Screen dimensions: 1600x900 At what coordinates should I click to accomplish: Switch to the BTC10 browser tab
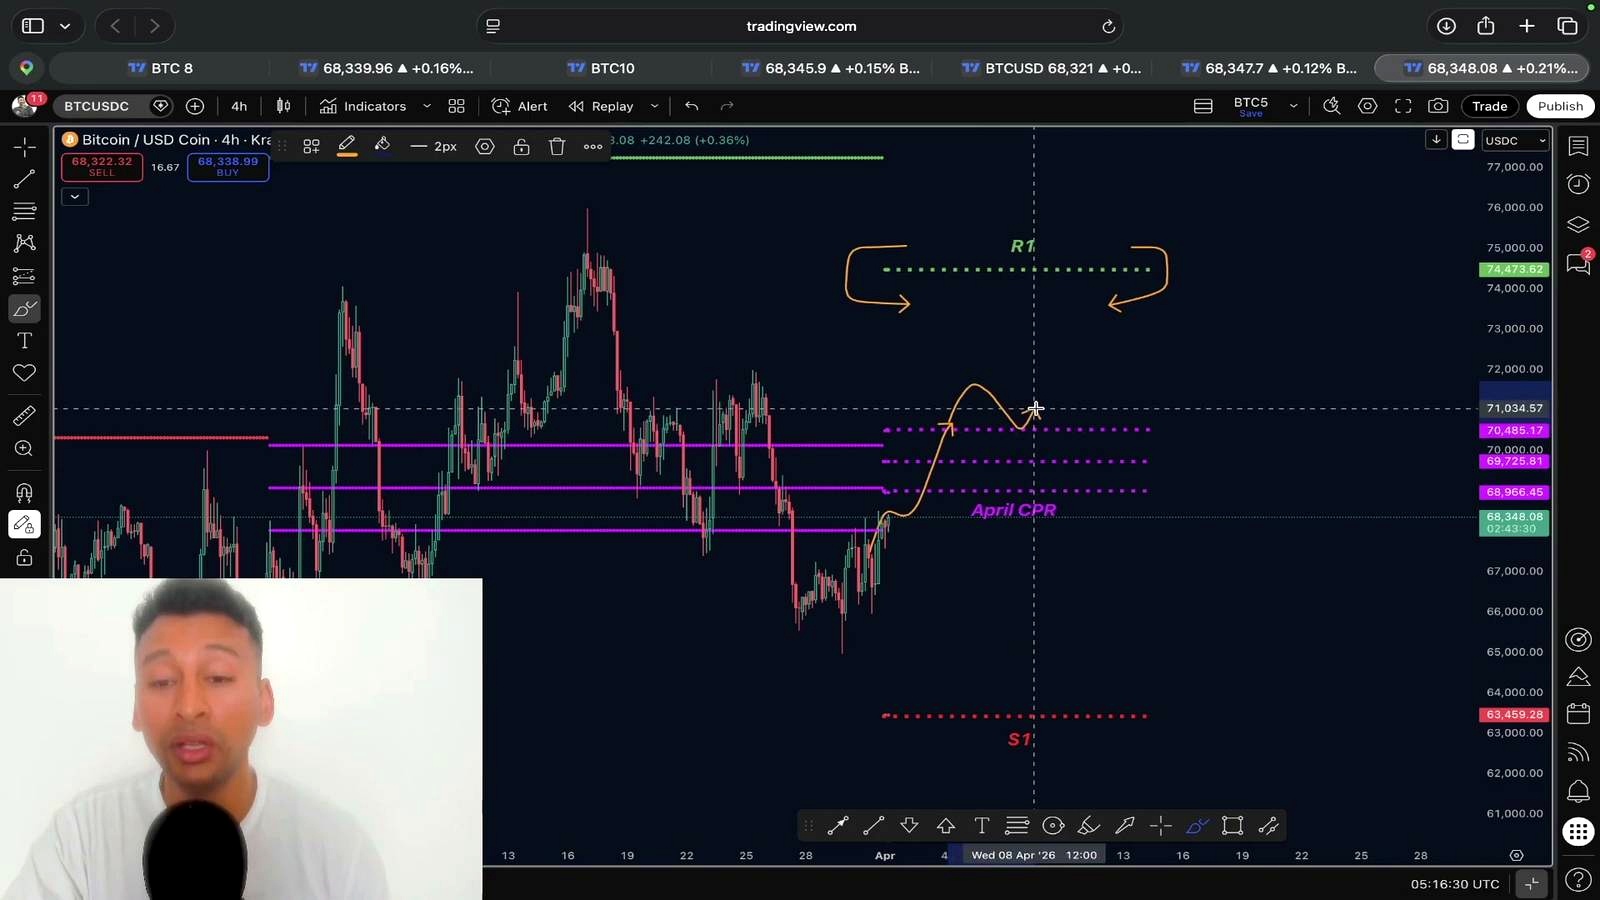pyautogui.click(x=600, y=68)
